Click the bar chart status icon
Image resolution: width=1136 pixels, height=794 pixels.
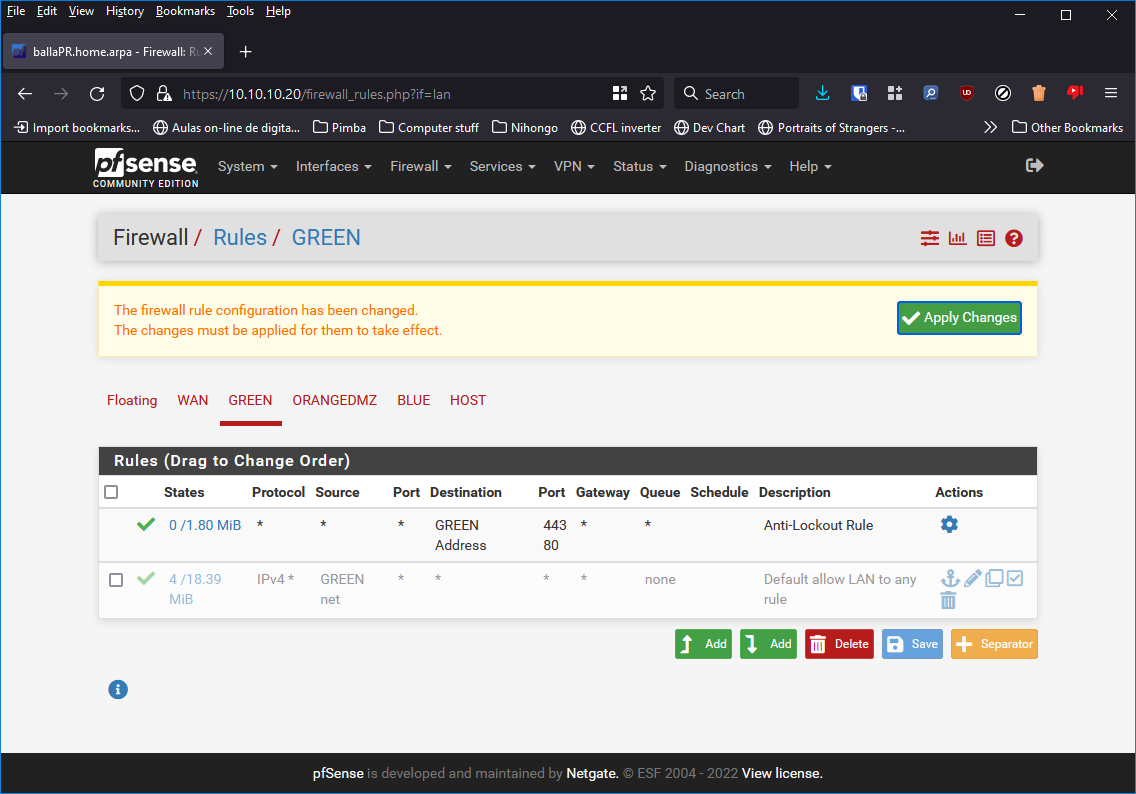958,238
